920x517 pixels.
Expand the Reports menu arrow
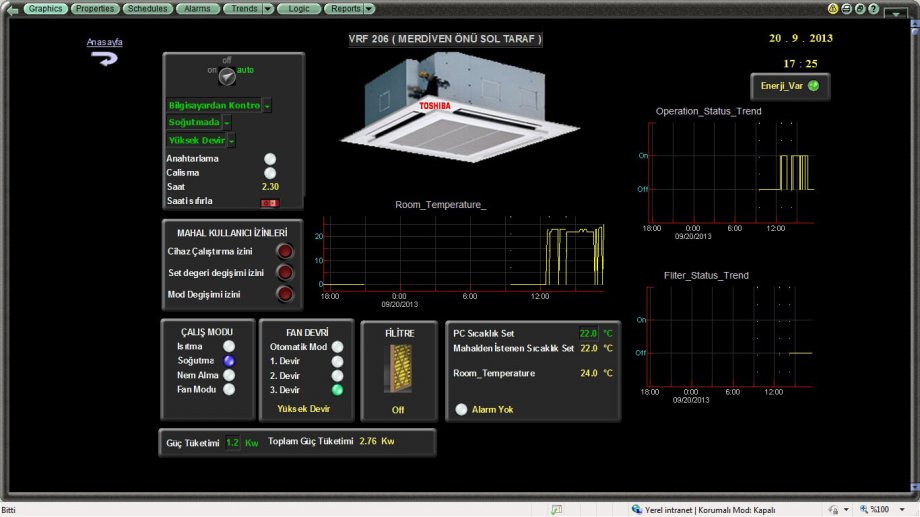[369, 9]
